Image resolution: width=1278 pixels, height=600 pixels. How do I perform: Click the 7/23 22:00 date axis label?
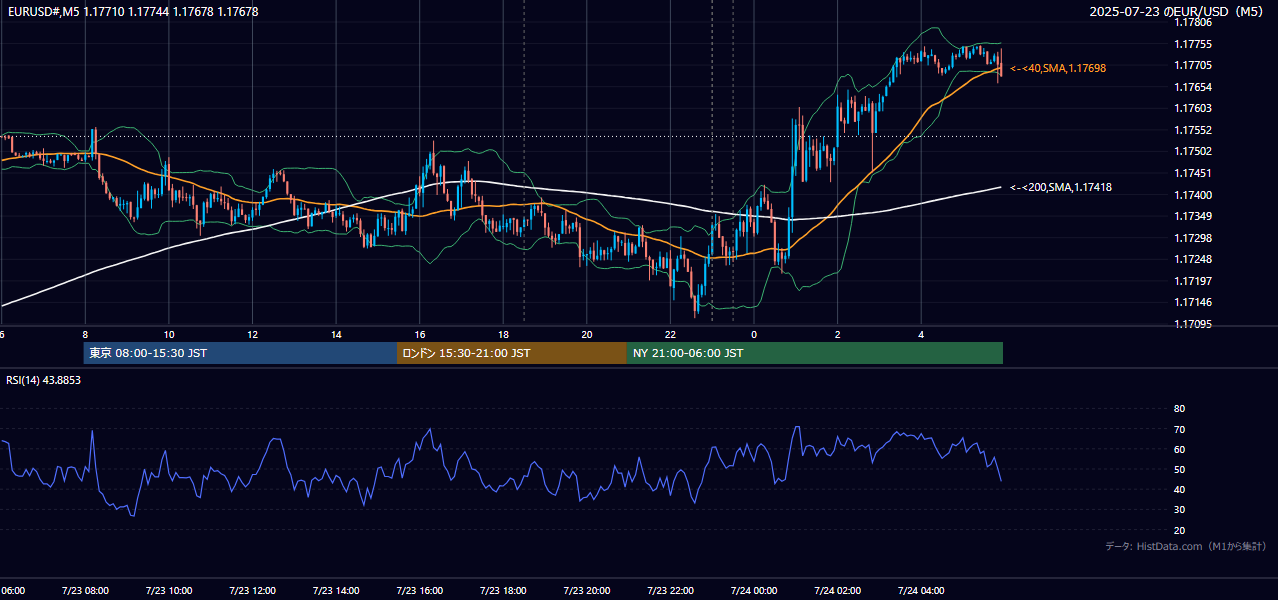click(671, 591)
